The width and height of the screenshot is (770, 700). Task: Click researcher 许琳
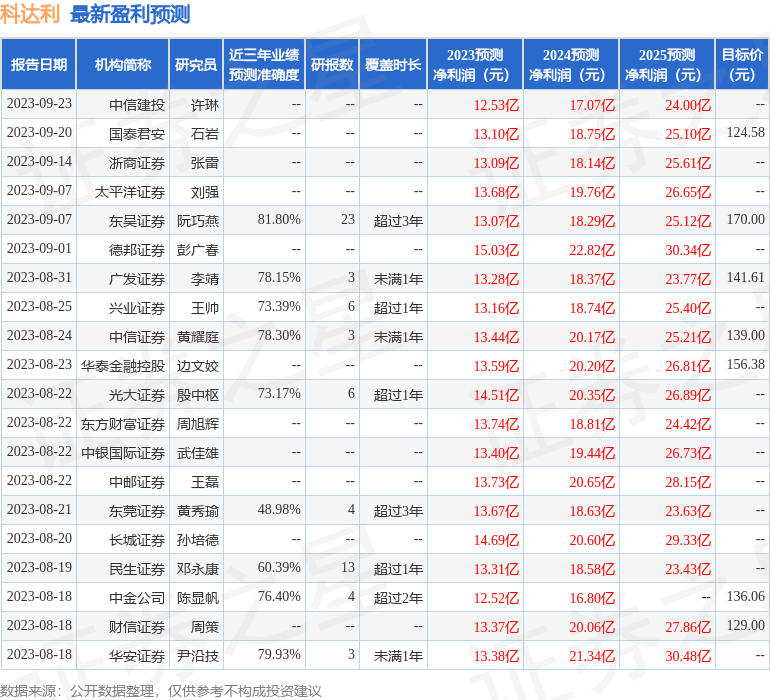click(x=205, y=105)
